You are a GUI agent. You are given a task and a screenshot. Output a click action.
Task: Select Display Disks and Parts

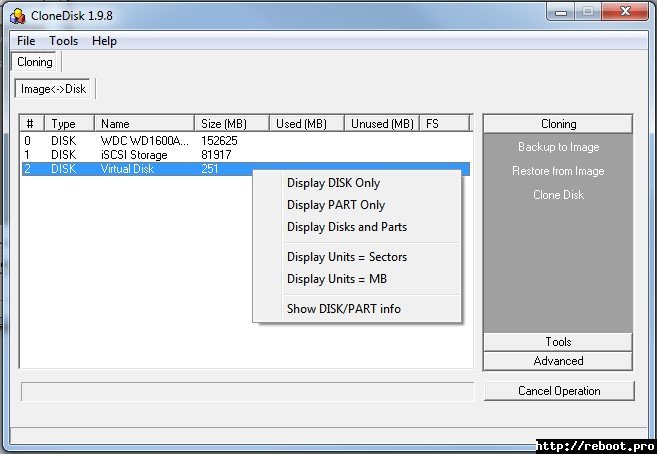pyautogui.click(x=347, y=227)
